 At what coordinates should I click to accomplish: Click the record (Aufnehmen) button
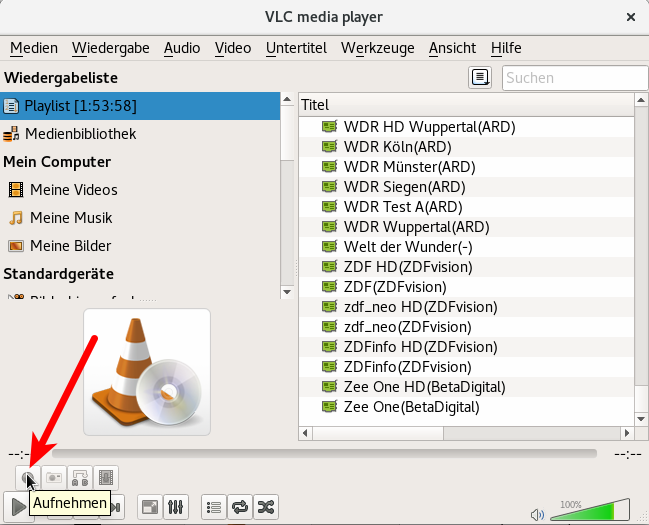(28, 478)
